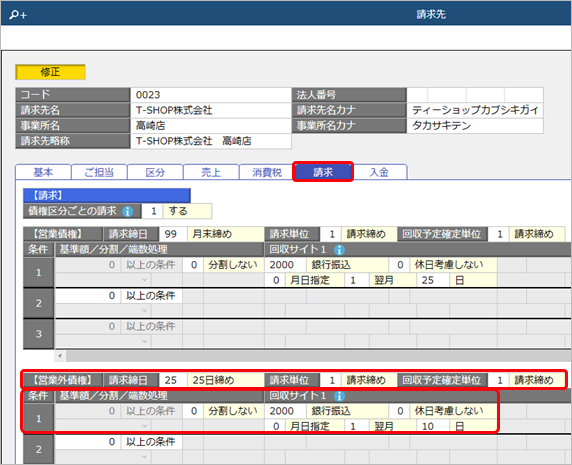The height and width of the screenshot is (465, 572).
Task: Click the search-plus magnifier icon
Action: point(18,15)
